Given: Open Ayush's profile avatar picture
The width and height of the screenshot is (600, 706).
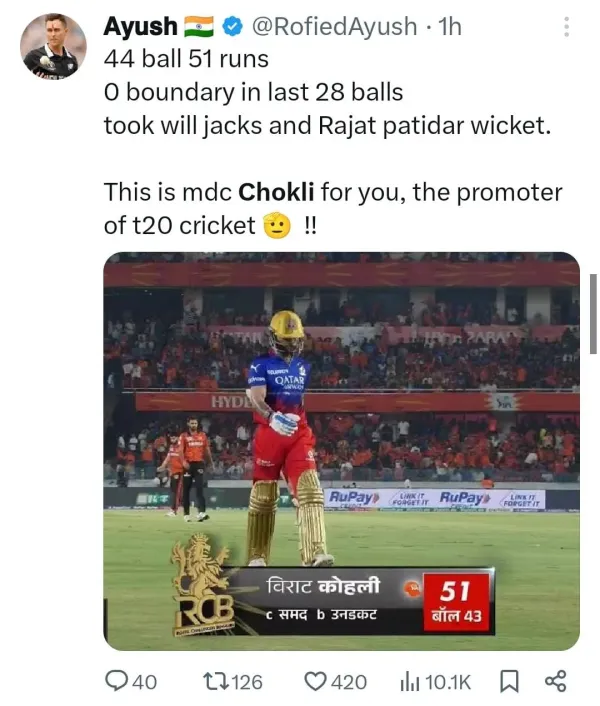Looking at the screenshot, I should click(x=53, y=46).
